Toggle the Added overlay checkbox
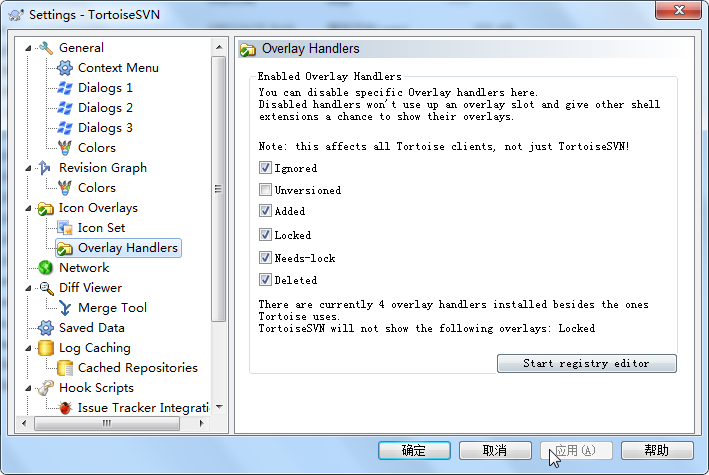The height and width of the screenshot is (475, 709). tap(265, 211)
